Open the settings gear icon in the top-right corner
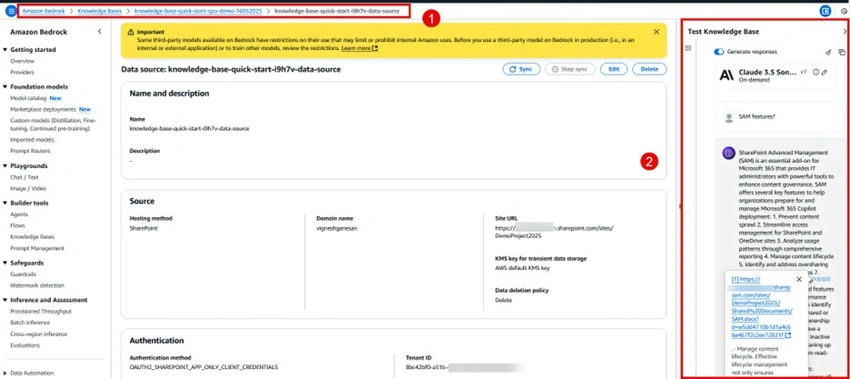This screenshot has width=850, height=379. pos(845,11)
